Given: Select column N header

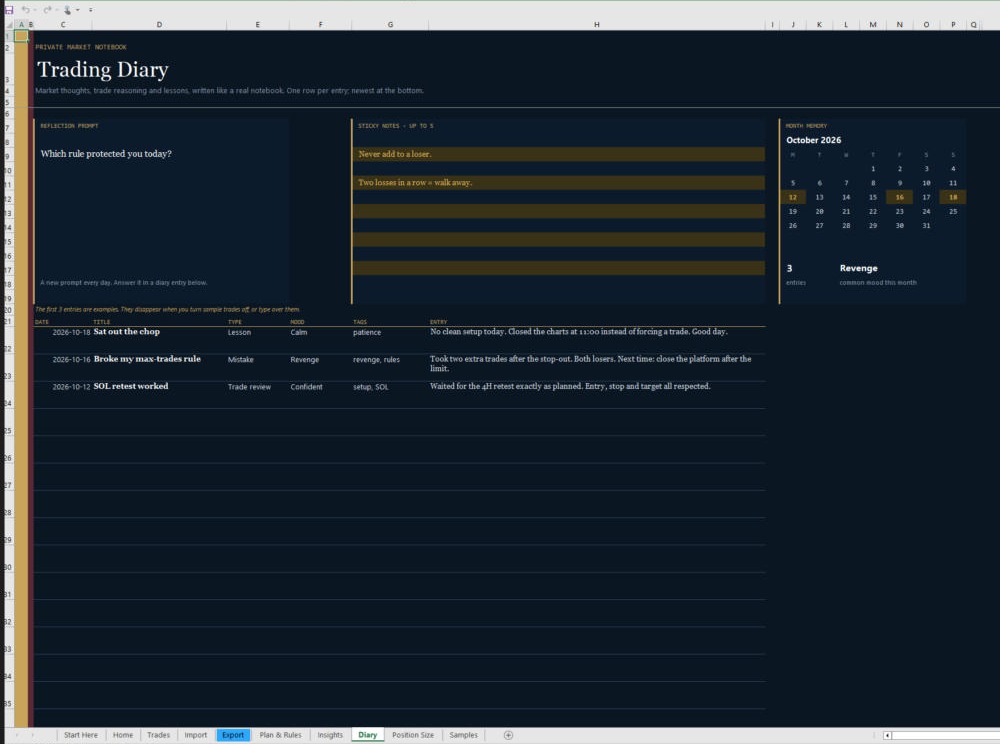Looking at the screenshot, I should (x=899, y=25).
